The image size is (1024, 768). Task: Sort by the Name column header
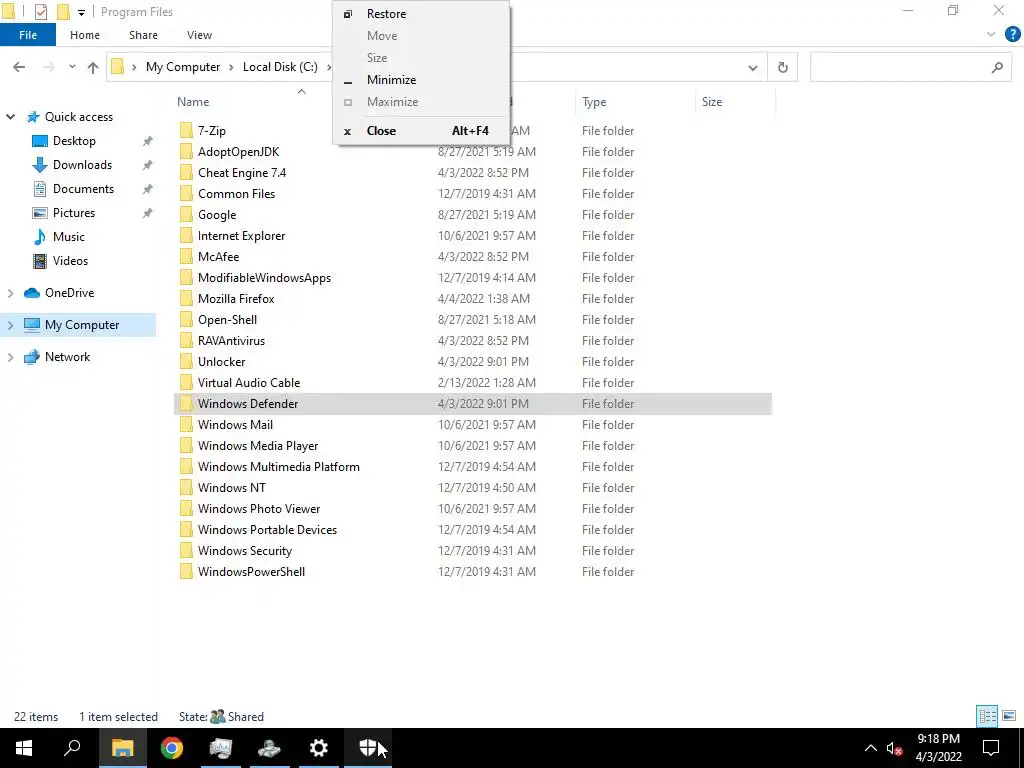(x=193, y=102)
